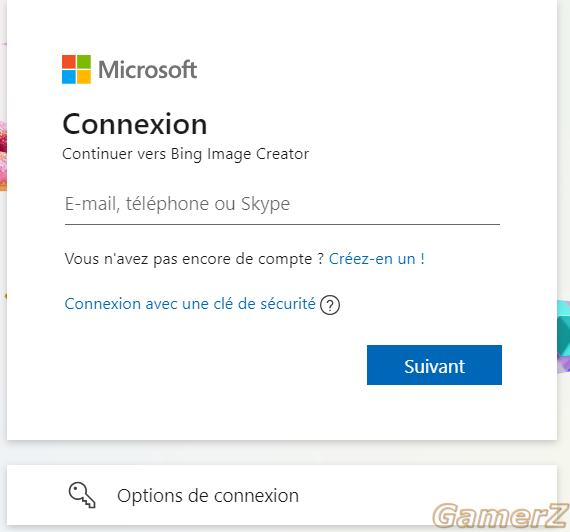Select the Continuer vers Bing Image Creator text
This screenshot has height=532, width=570.
coord(185,154)
